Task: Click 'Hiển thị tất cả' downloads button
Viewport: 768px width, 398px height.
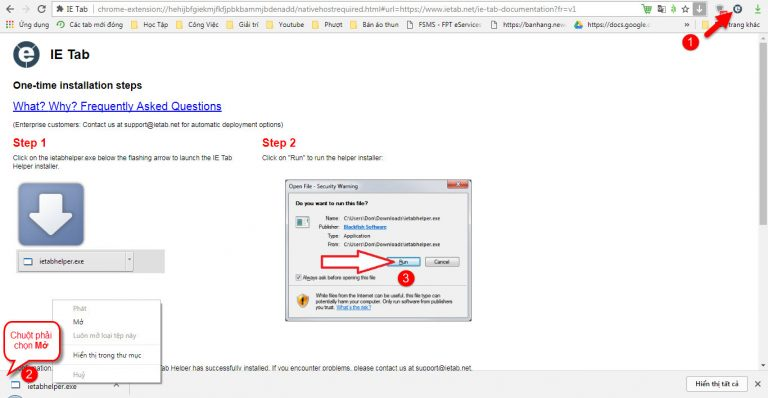Action: (717, 384)
